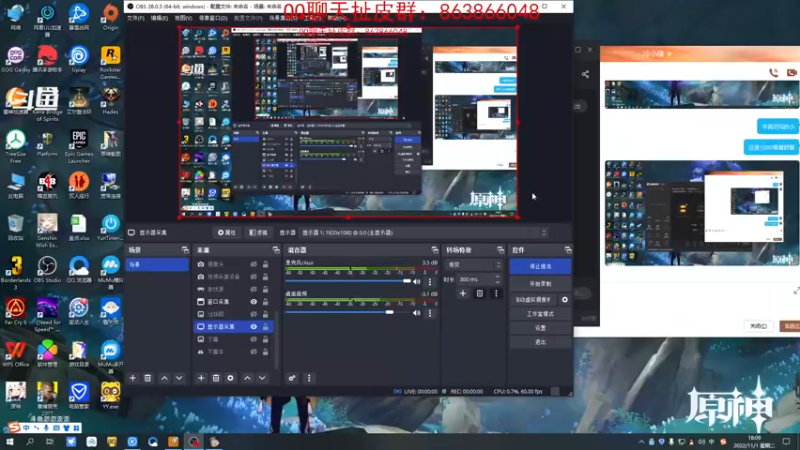Click the 启动虚拟摄像机 start virtual camera button
The height and width of the screenshot is (450, 800).
pos(533,299)
